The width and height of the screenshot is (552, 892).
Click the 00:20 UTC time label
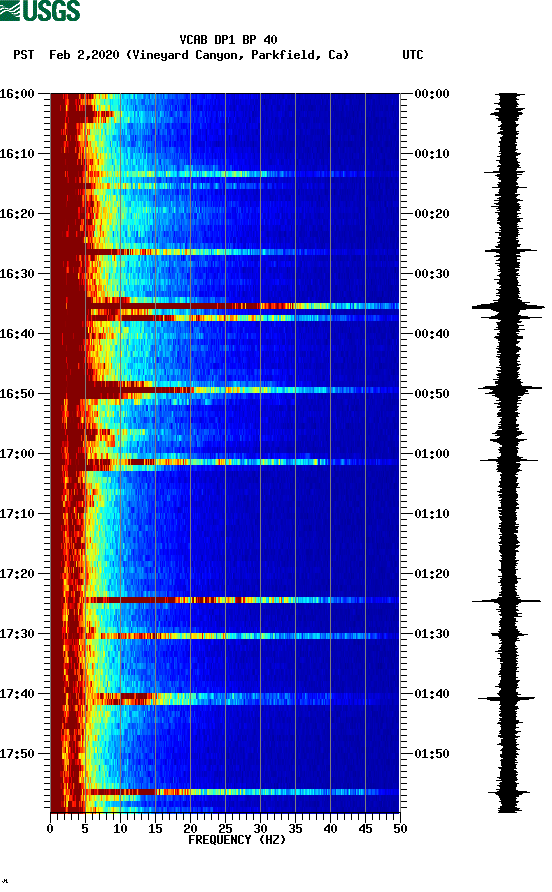point(432,214)
